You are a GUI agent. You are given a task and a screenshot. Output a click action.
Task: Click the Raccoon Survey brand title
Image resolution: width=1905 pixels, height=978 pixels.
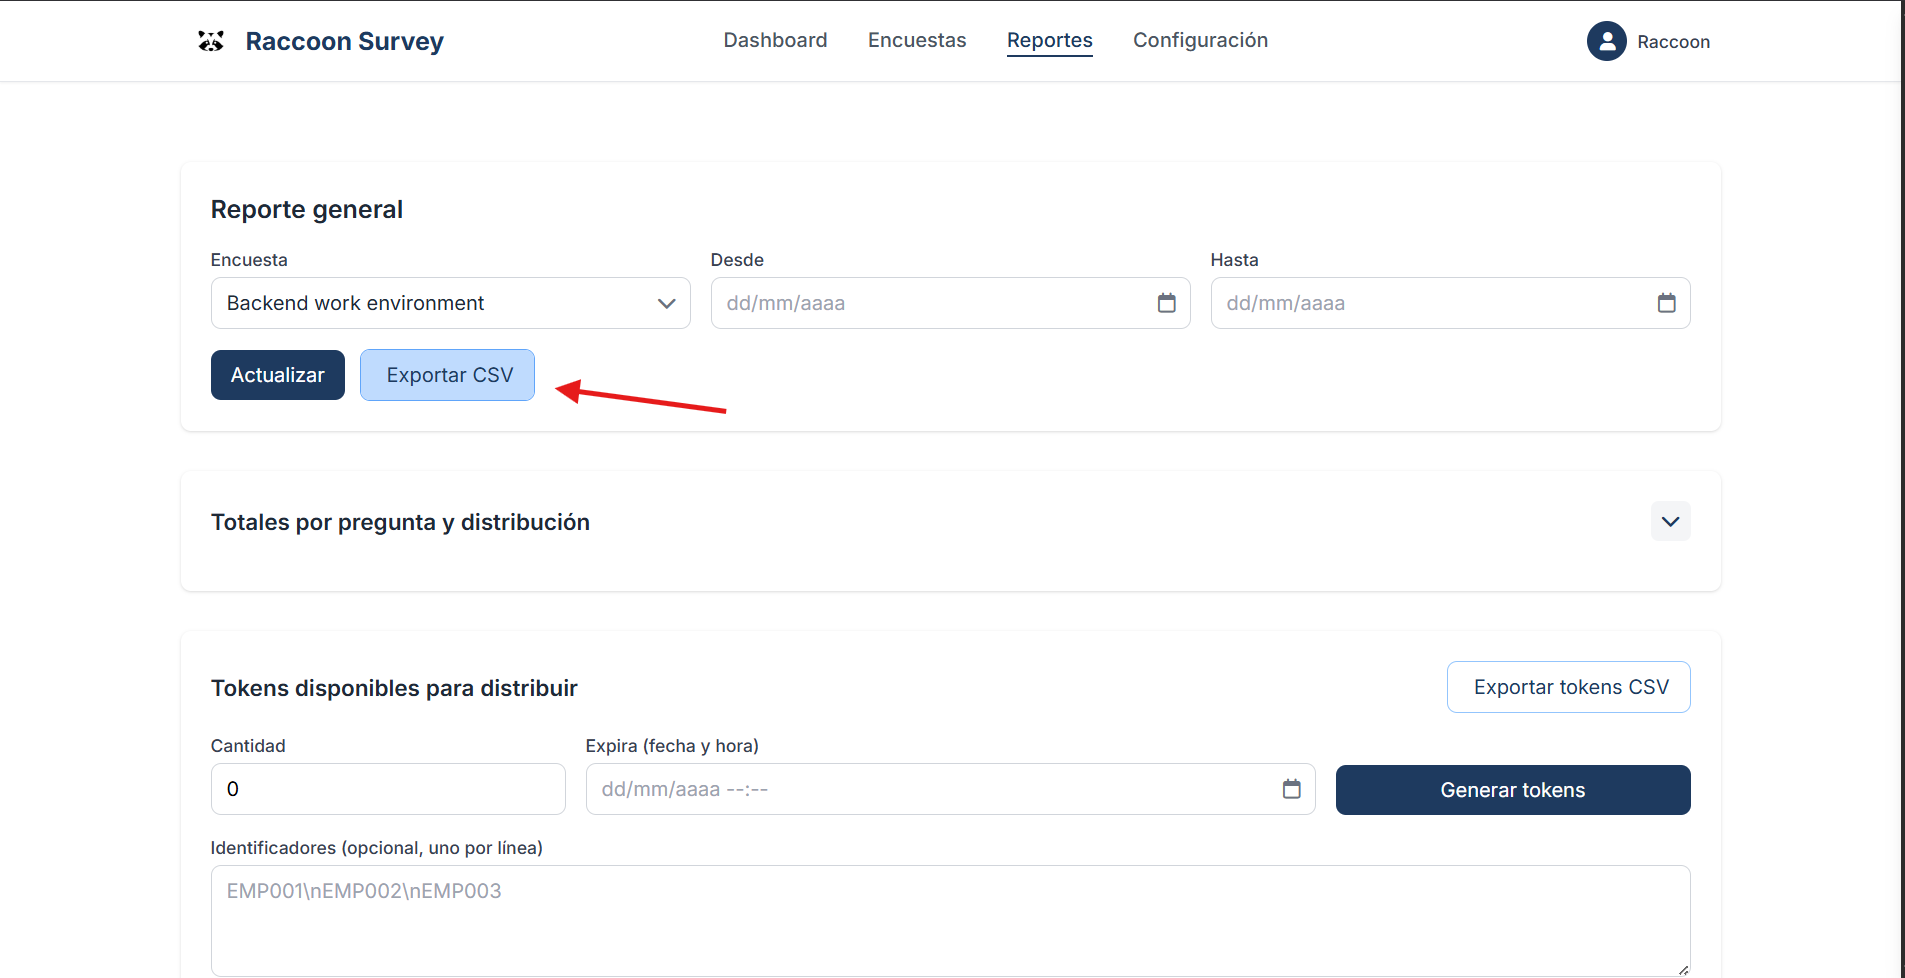point(344,41)
